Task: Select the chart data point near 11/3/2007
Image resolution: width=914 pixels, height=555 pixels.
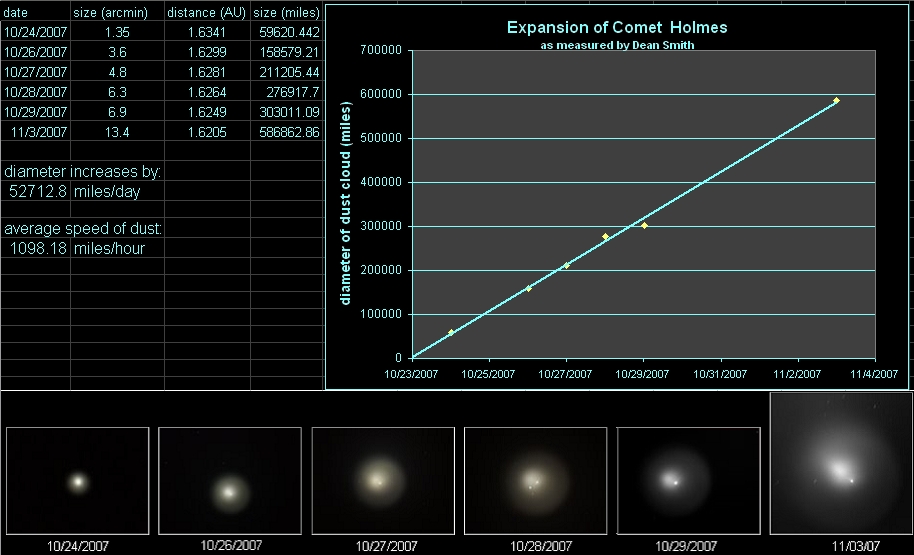Action: [836, 101]
